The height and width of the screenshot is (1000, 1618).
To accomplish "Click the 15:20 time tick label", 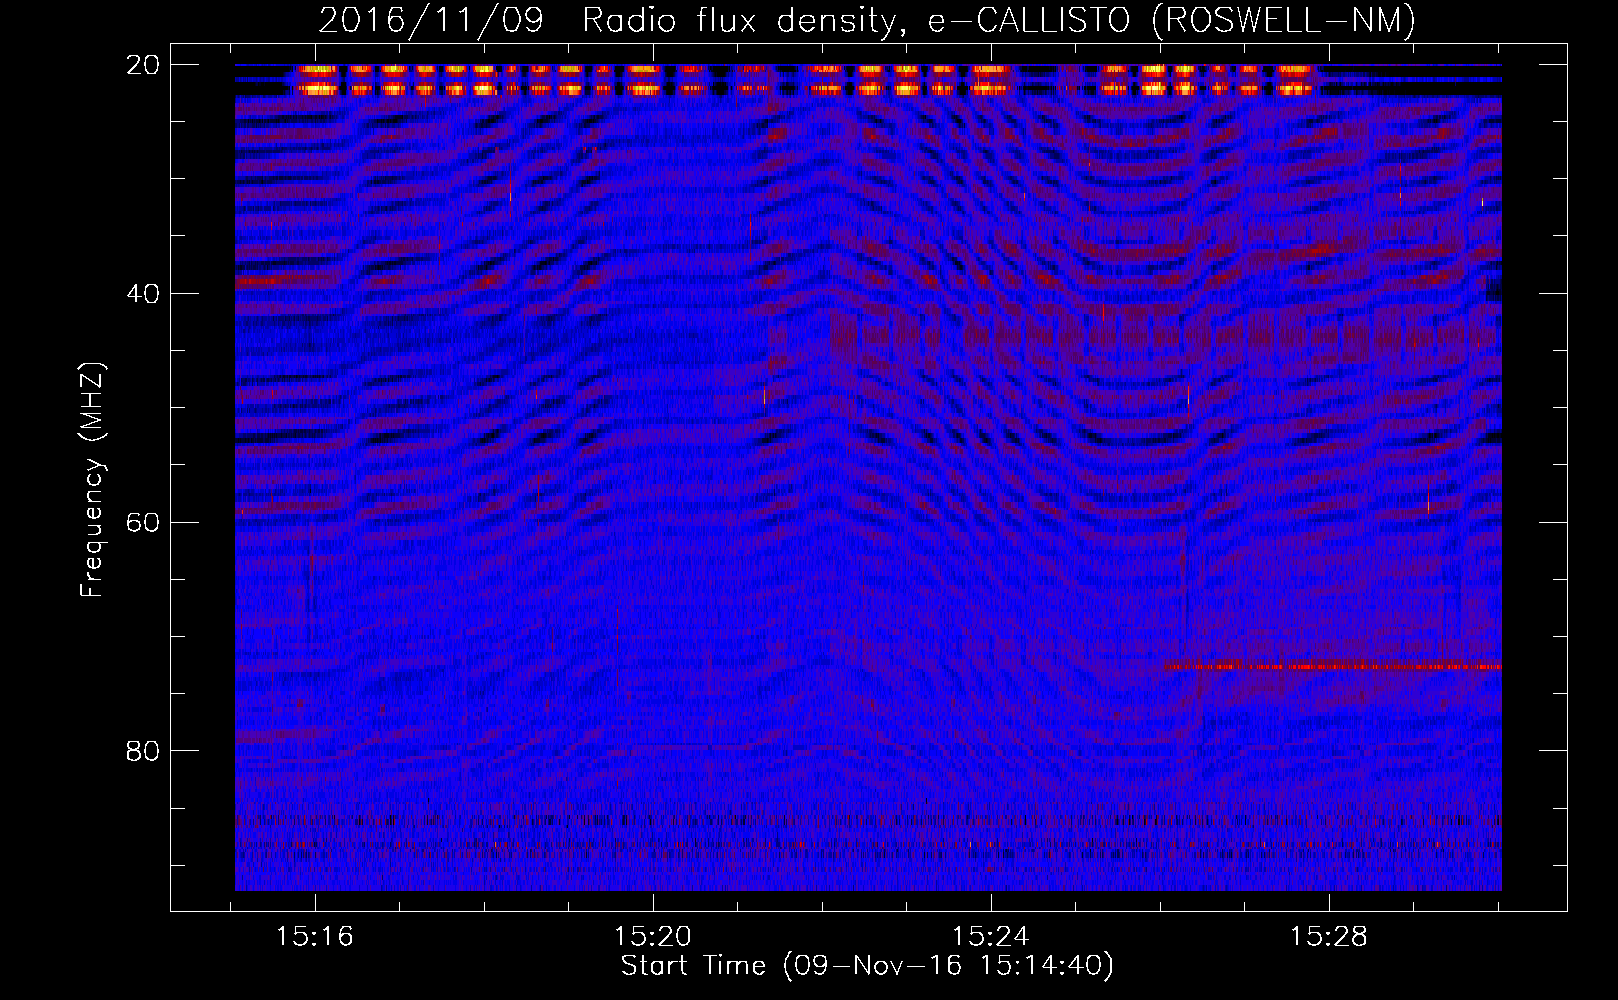I will 653,937.
